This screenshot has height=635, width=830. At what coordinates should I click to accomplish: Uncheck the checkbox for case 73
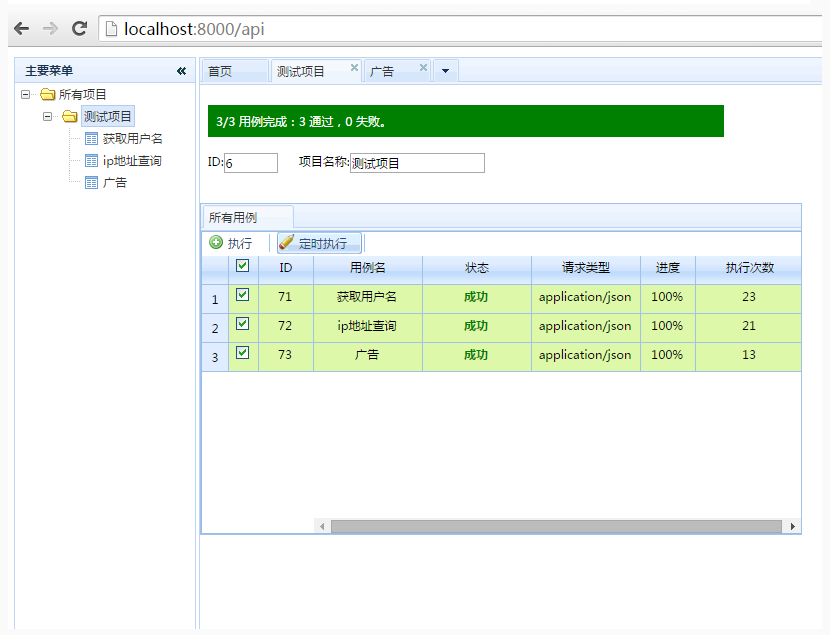pos(242,352)
